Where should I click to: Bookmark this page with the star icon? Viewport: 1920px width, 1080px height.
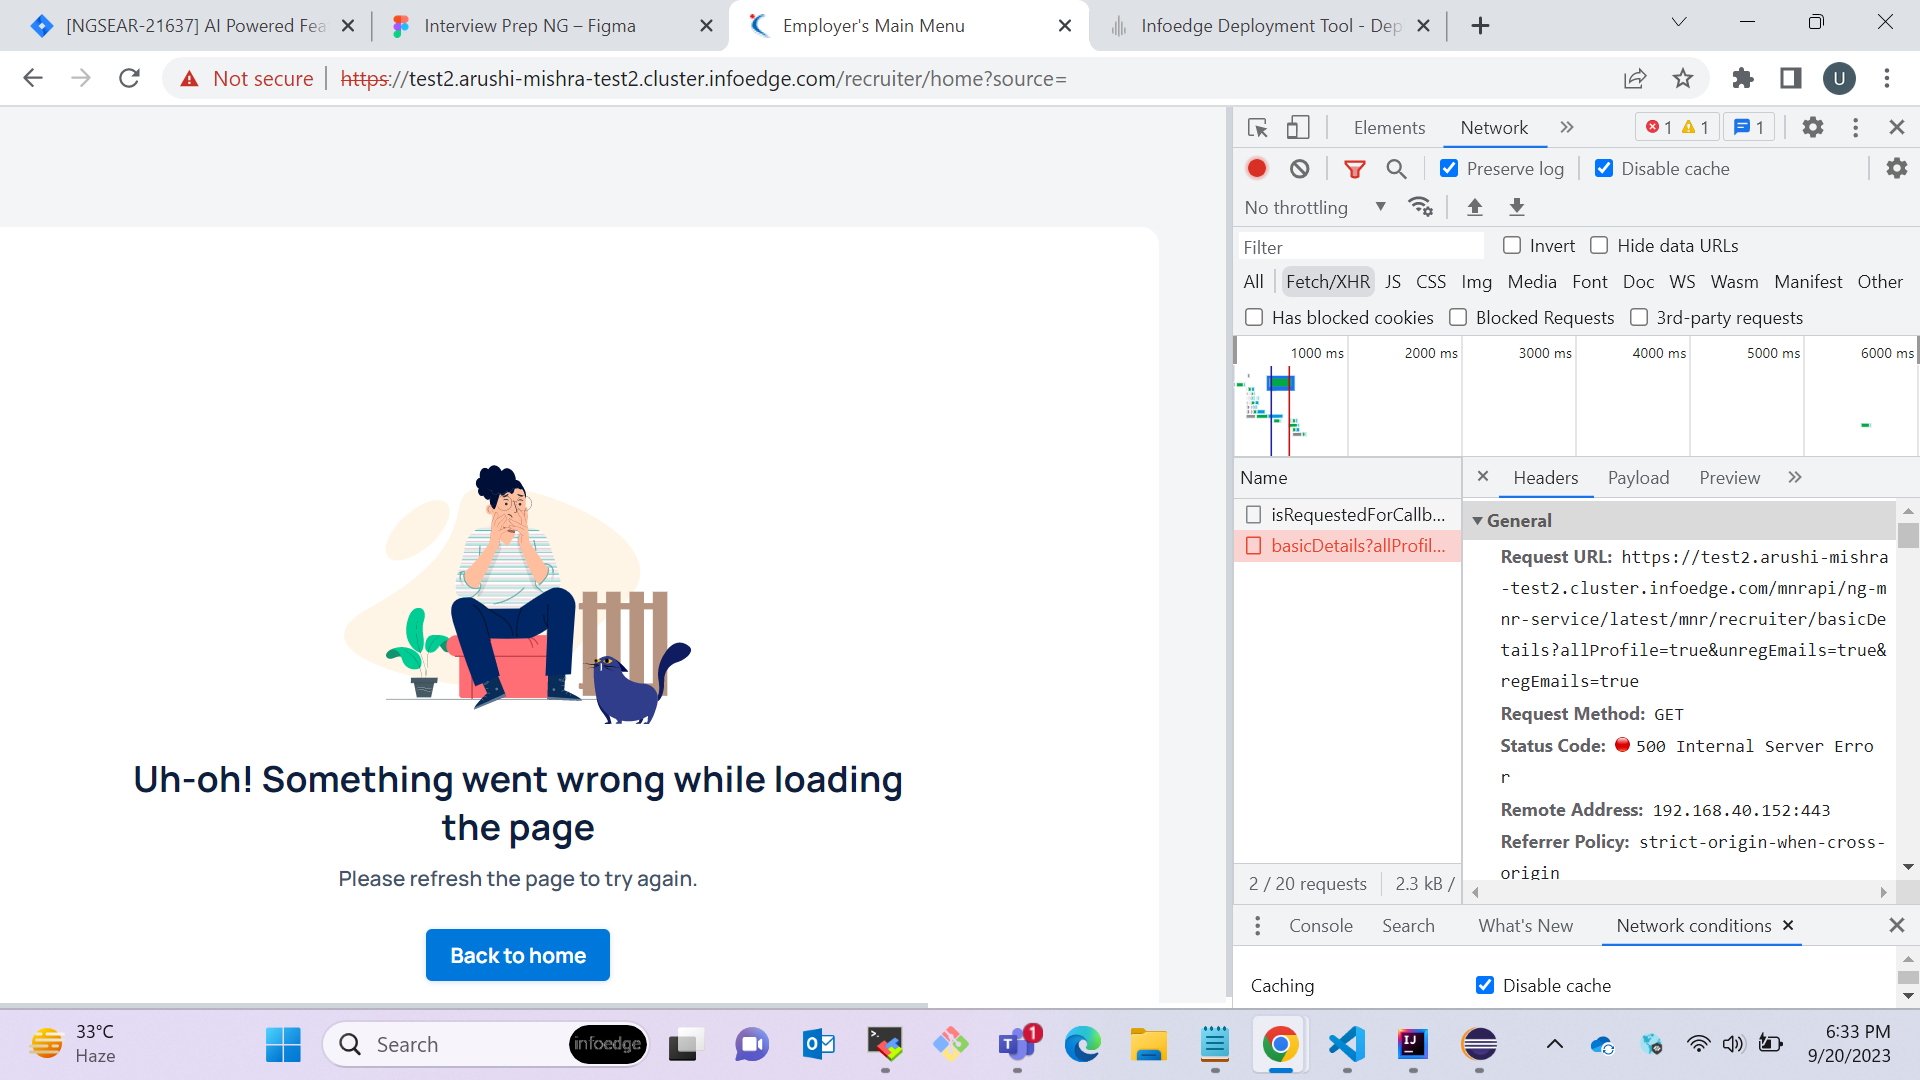click(1683, 79)
